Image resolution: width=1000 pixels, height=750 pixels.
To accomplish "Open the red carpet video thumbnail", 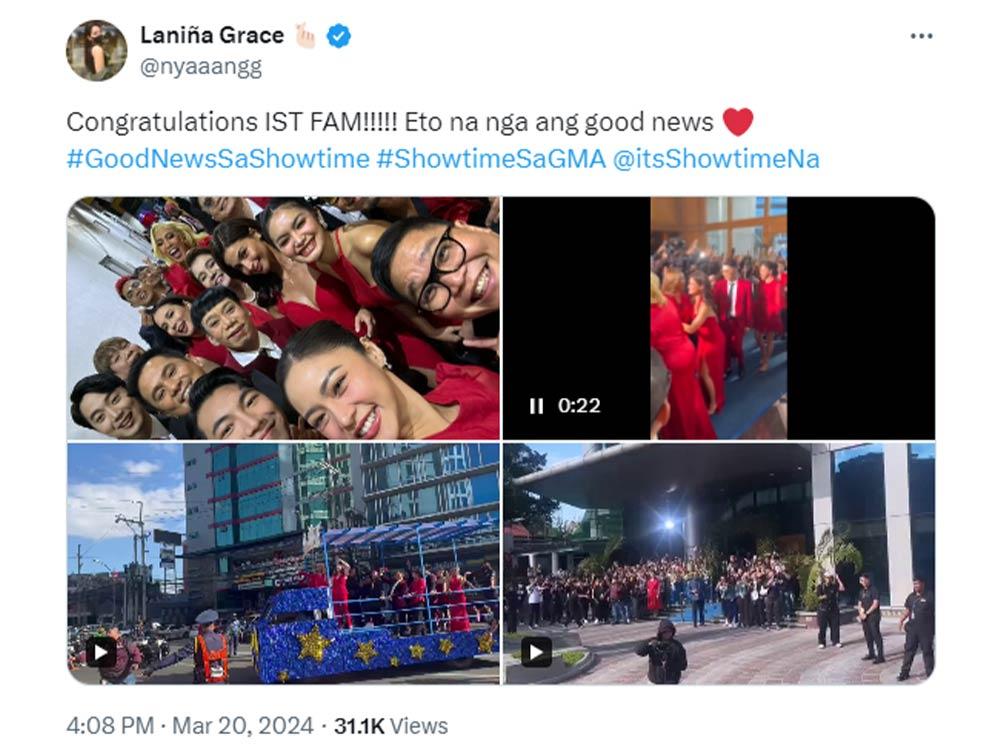I will click(x=719, y=318).
